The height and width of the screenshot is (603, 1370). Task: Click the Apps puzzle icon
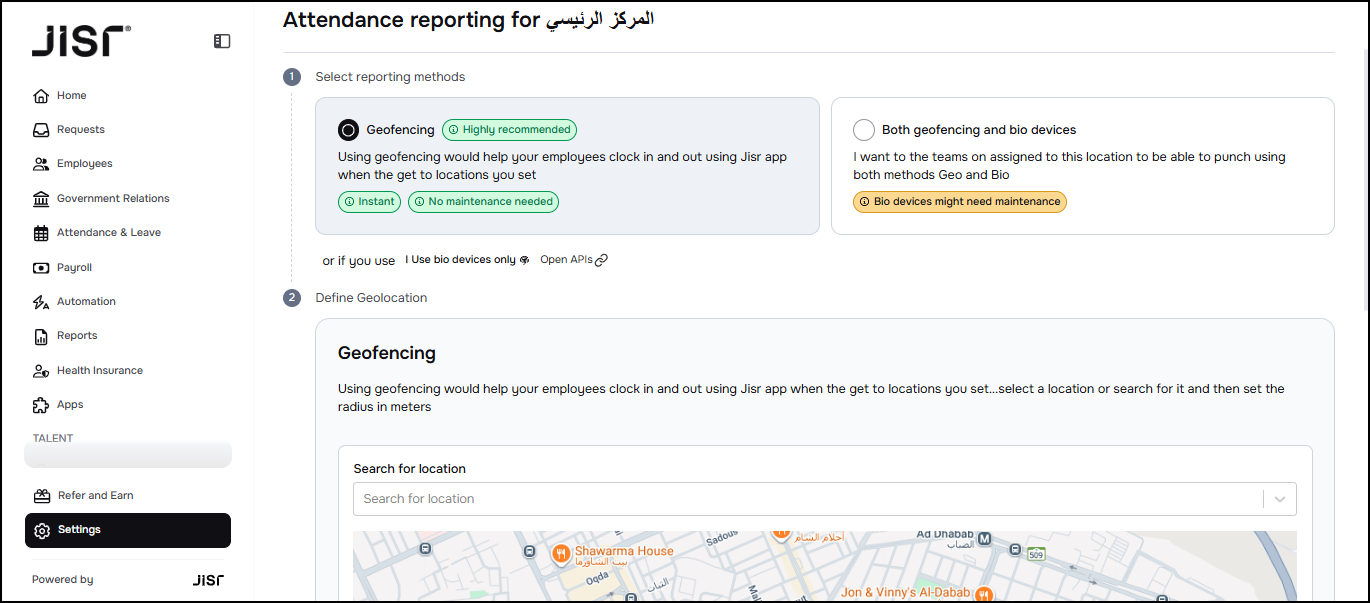click(x=41, y=405)
